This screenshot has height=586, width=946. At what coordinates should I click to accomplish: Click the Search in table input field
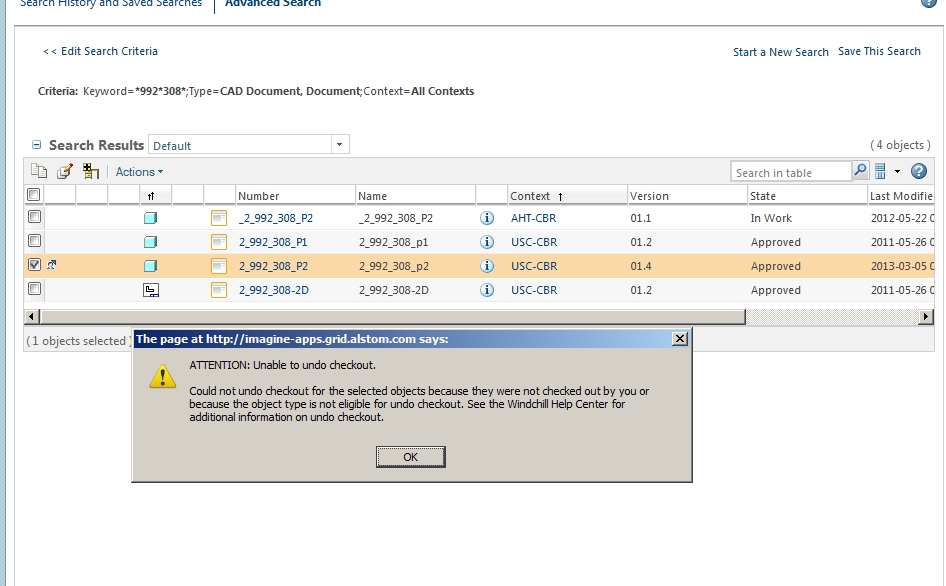click(791, 173)
